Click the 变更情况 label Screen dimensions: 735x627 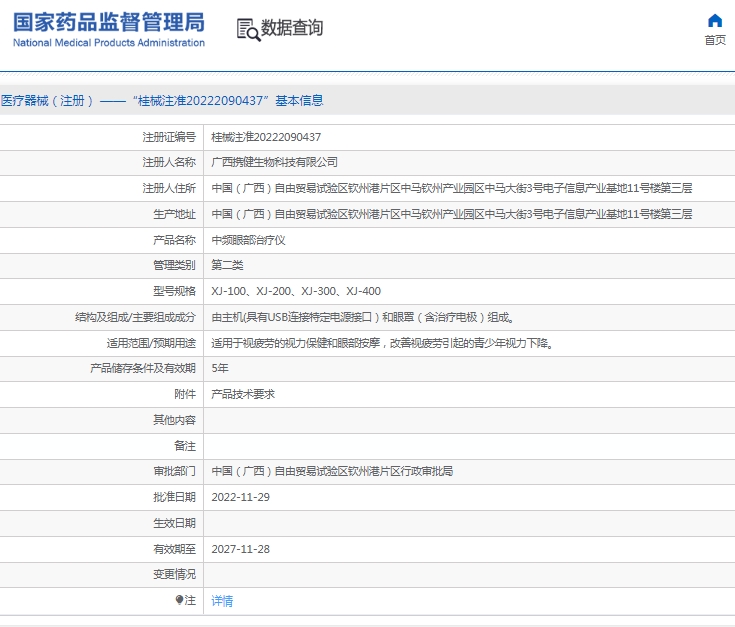pyautogui.click(x=174, y=574)
